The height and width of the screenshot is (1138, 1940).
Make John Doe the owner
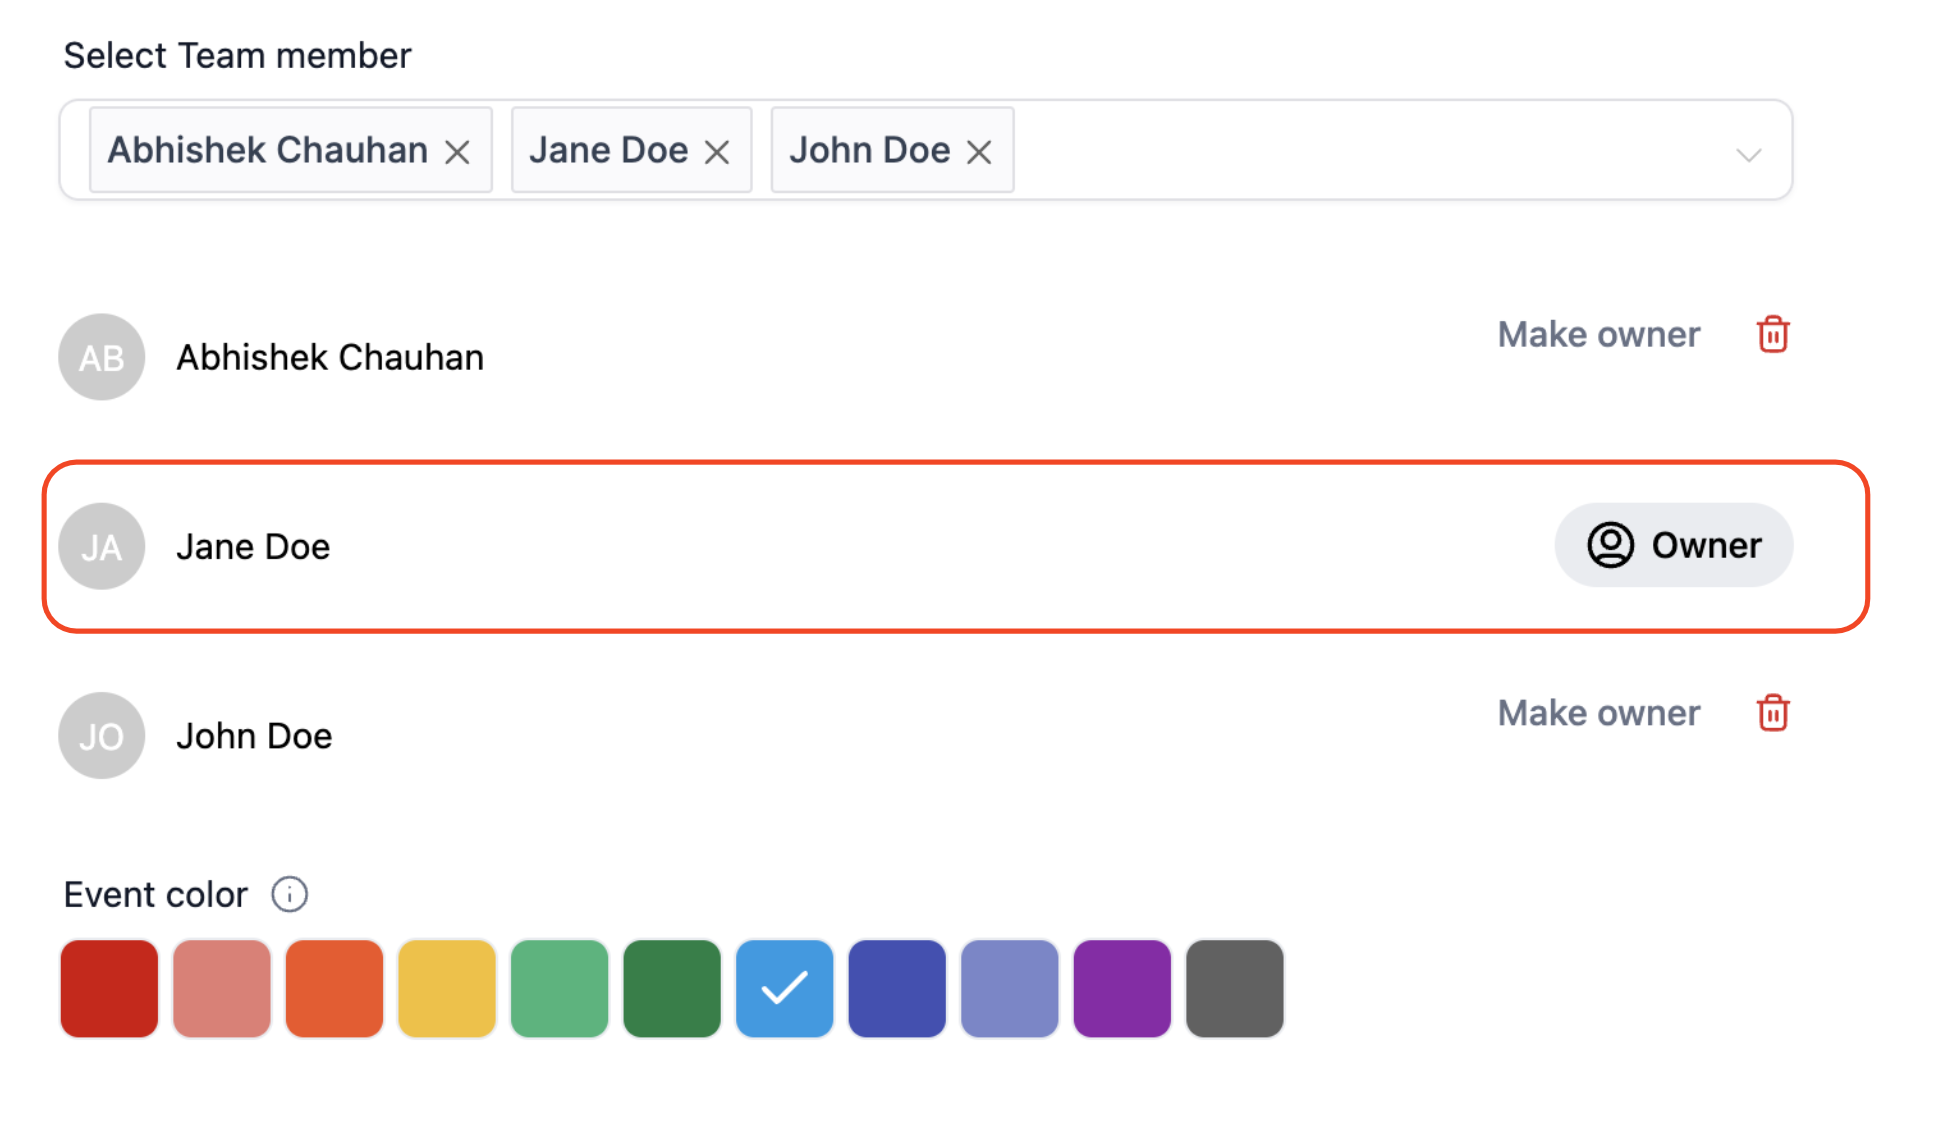tap(1598, 713)
